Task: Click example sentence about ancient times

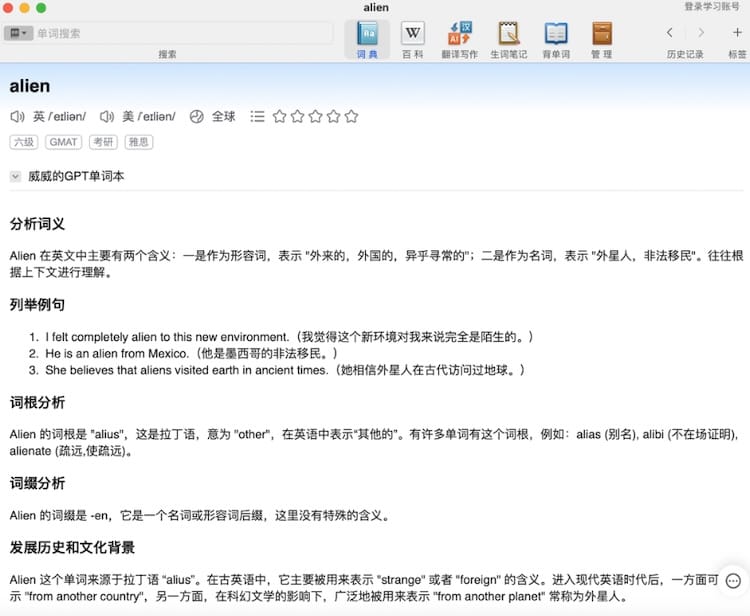Action: (x=285, y=370)
